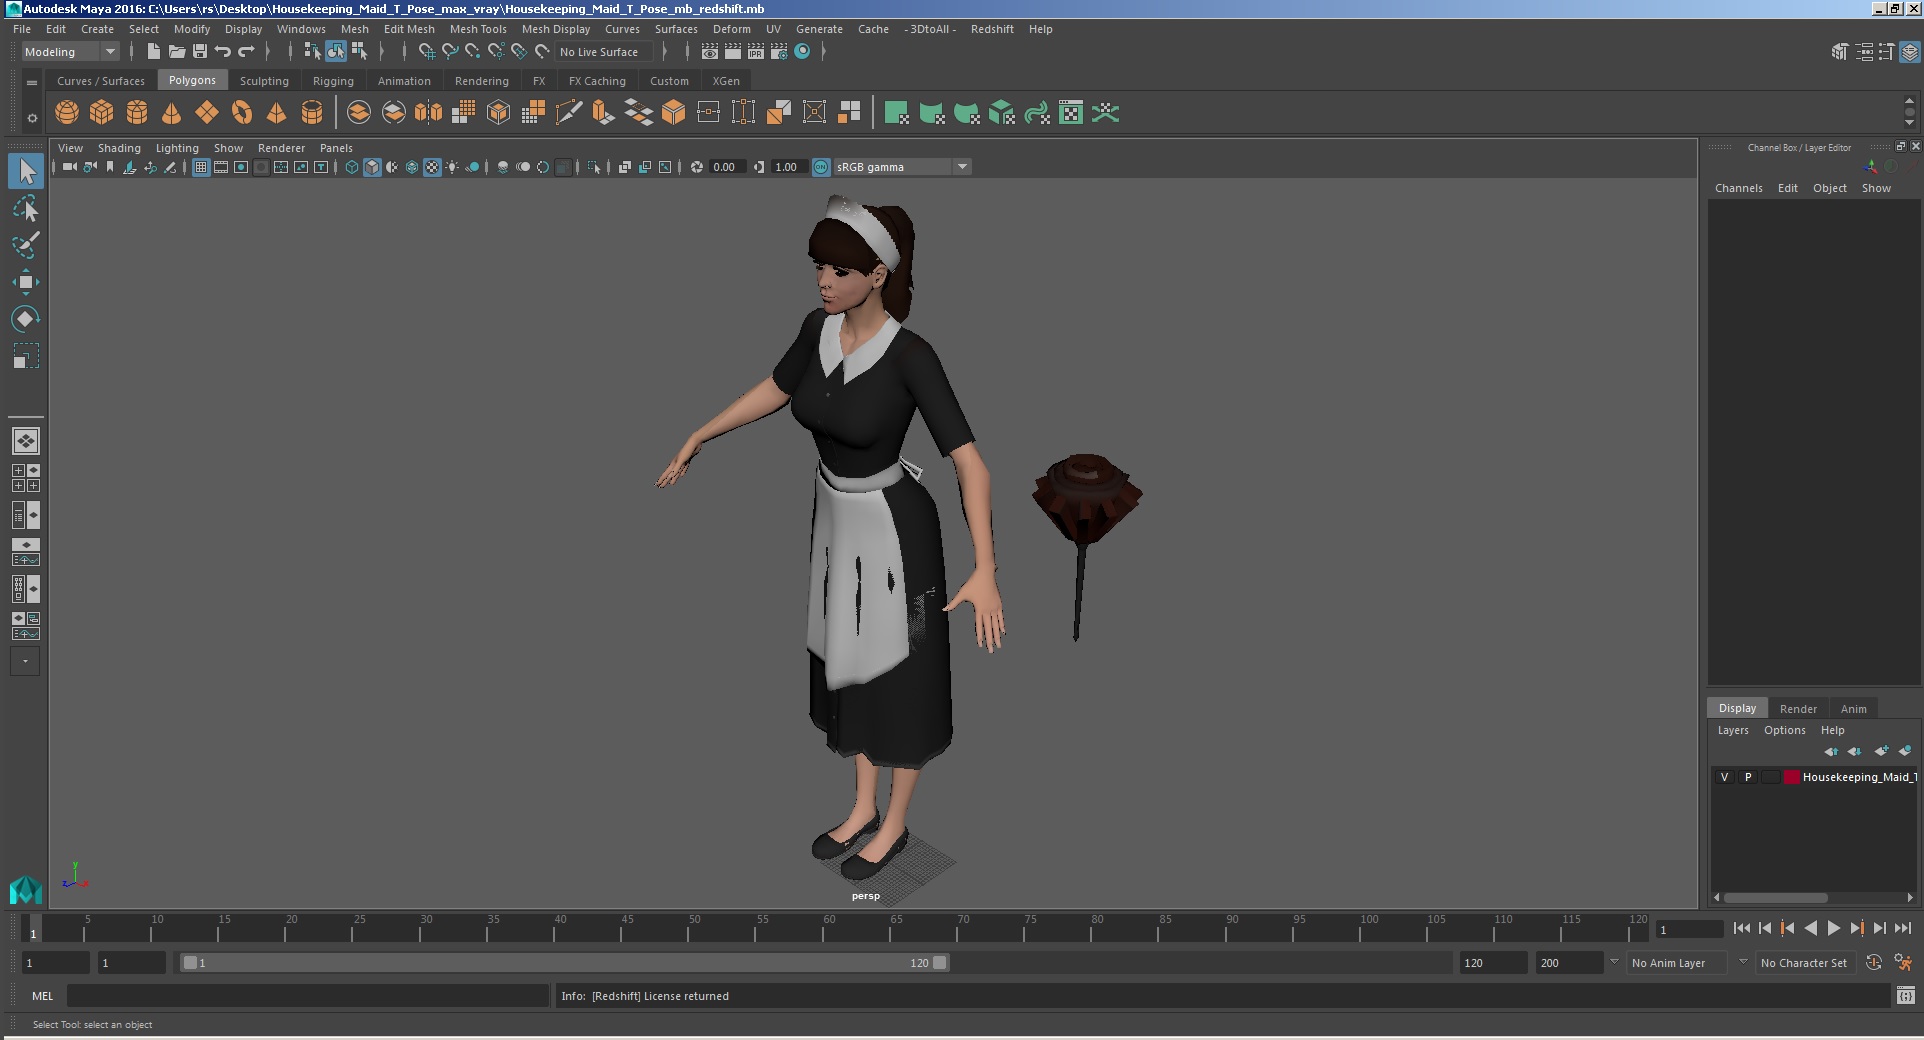Image resolution: width=1924 pixels, height=1040 pixels.
Task: Click the New Scene file icon
Action: coord(153,52)
